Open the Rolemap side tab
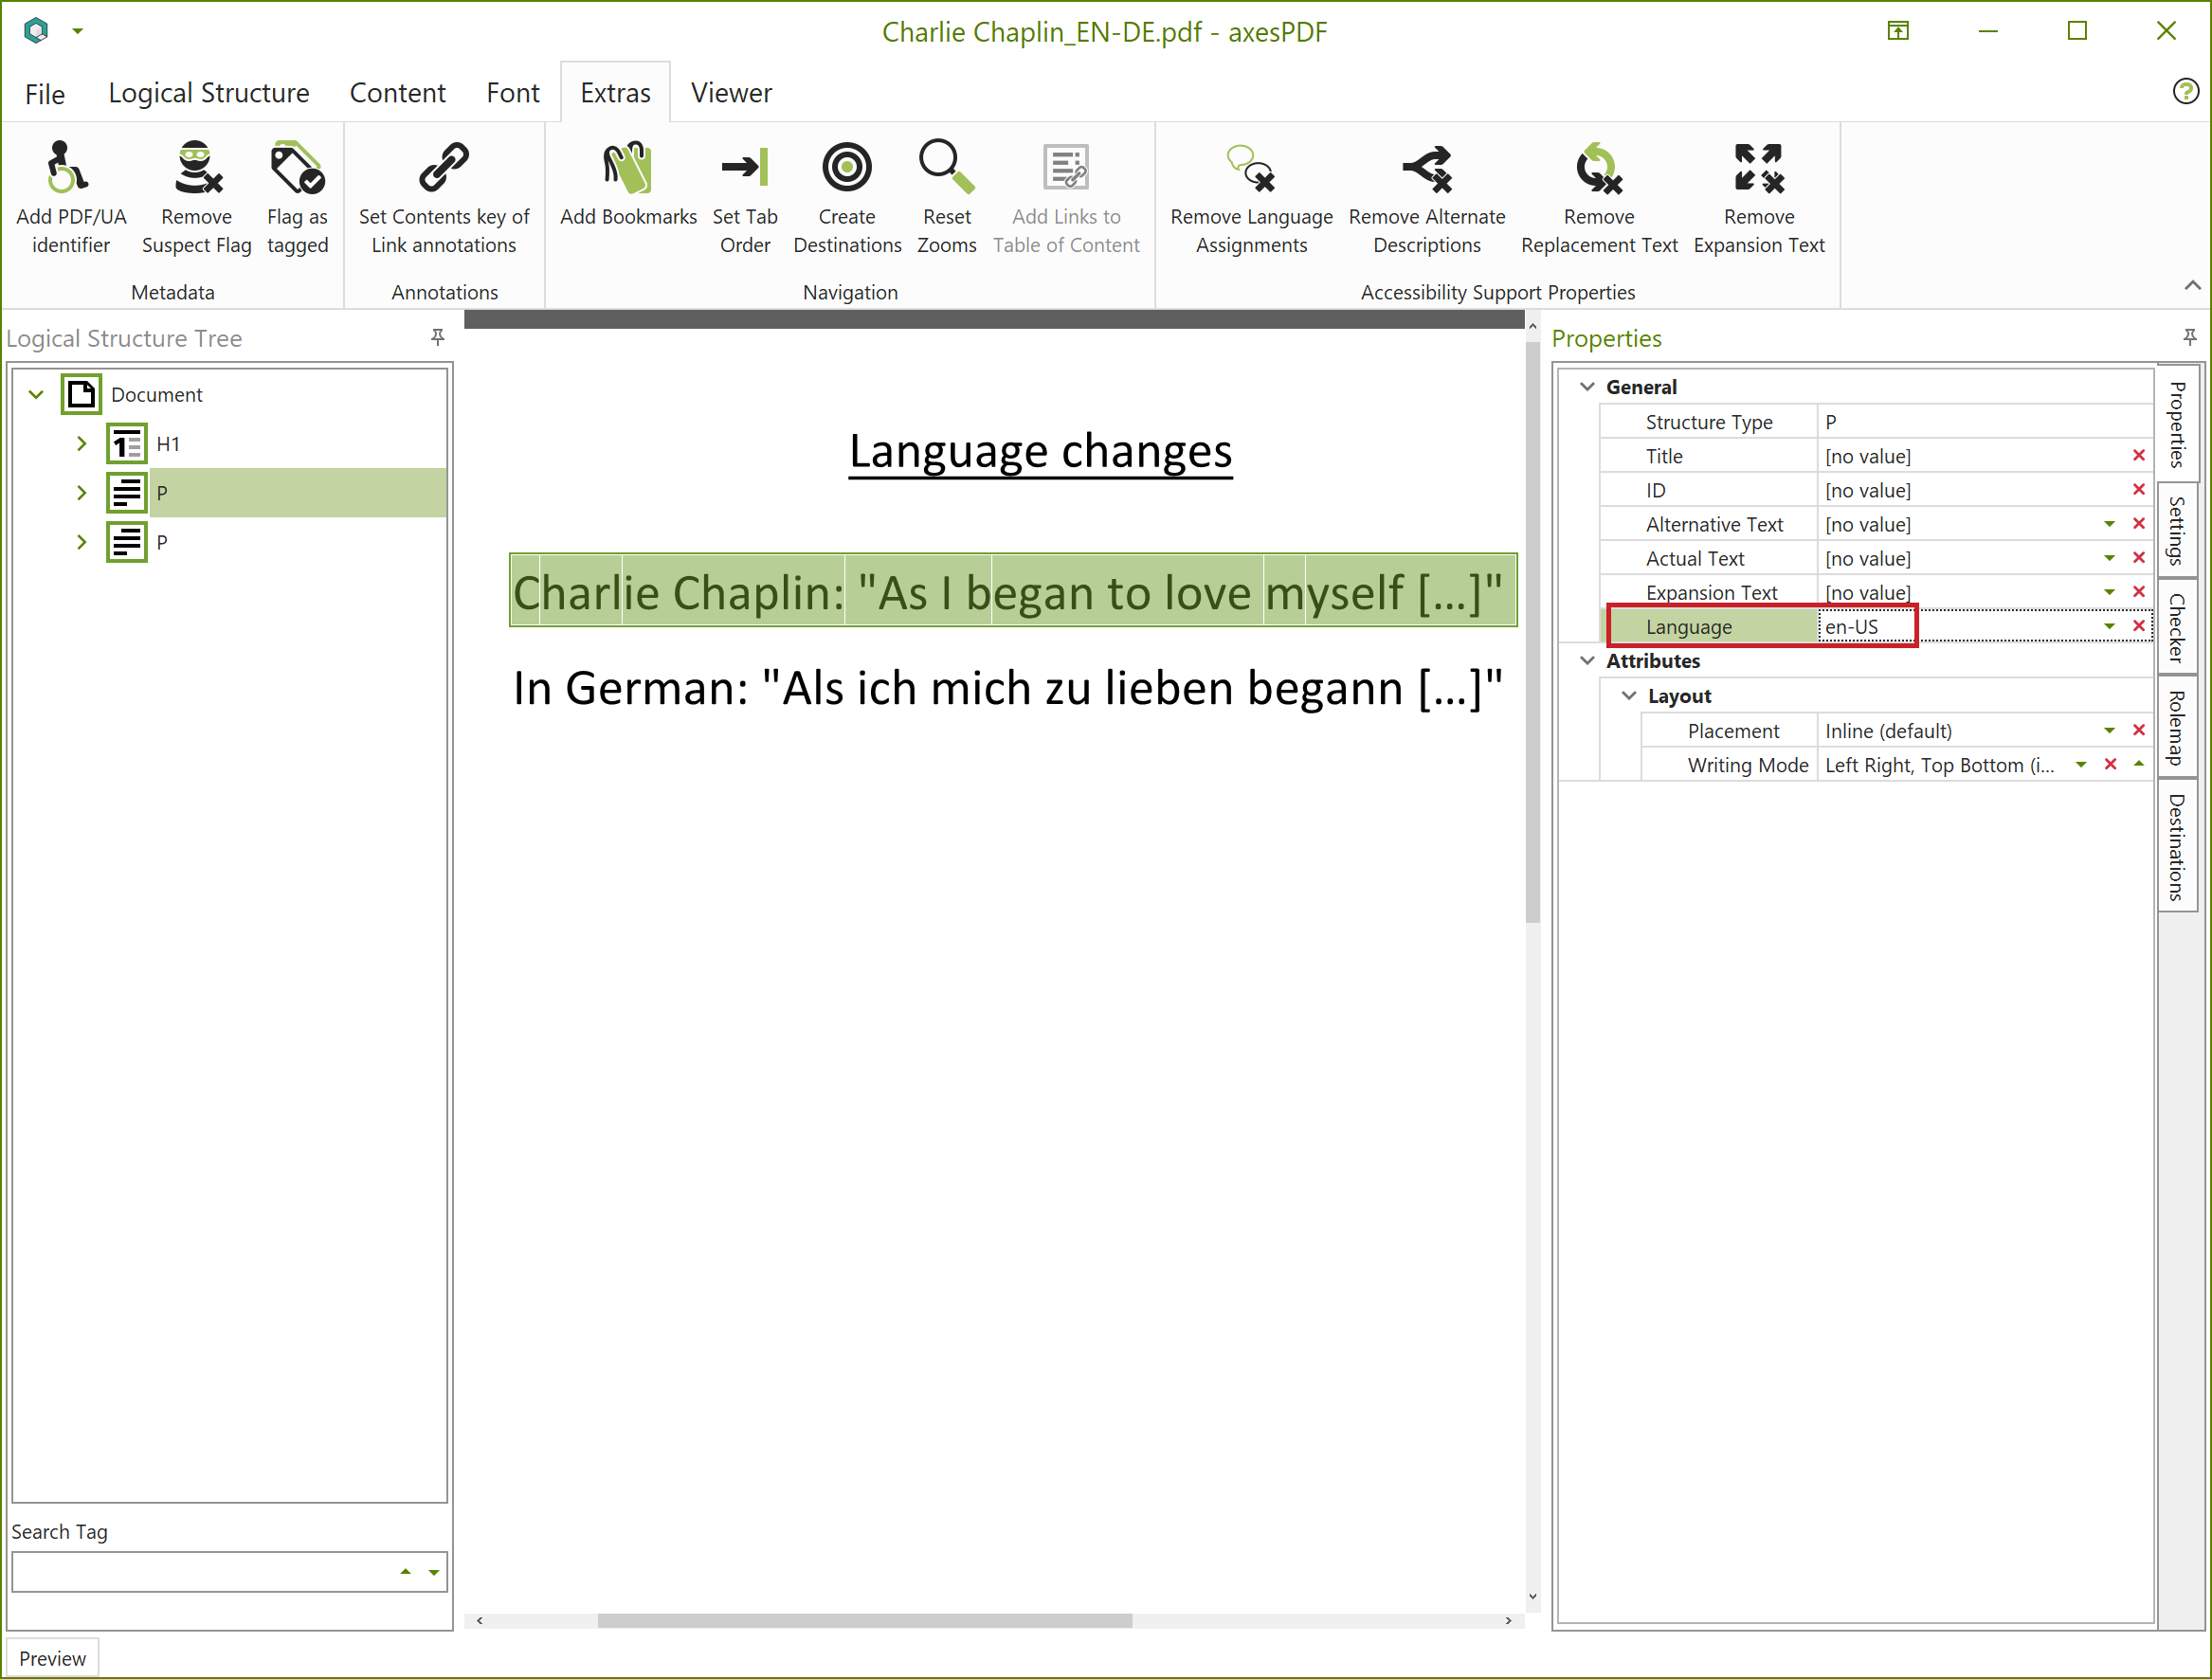 [x=2177, y=727]
